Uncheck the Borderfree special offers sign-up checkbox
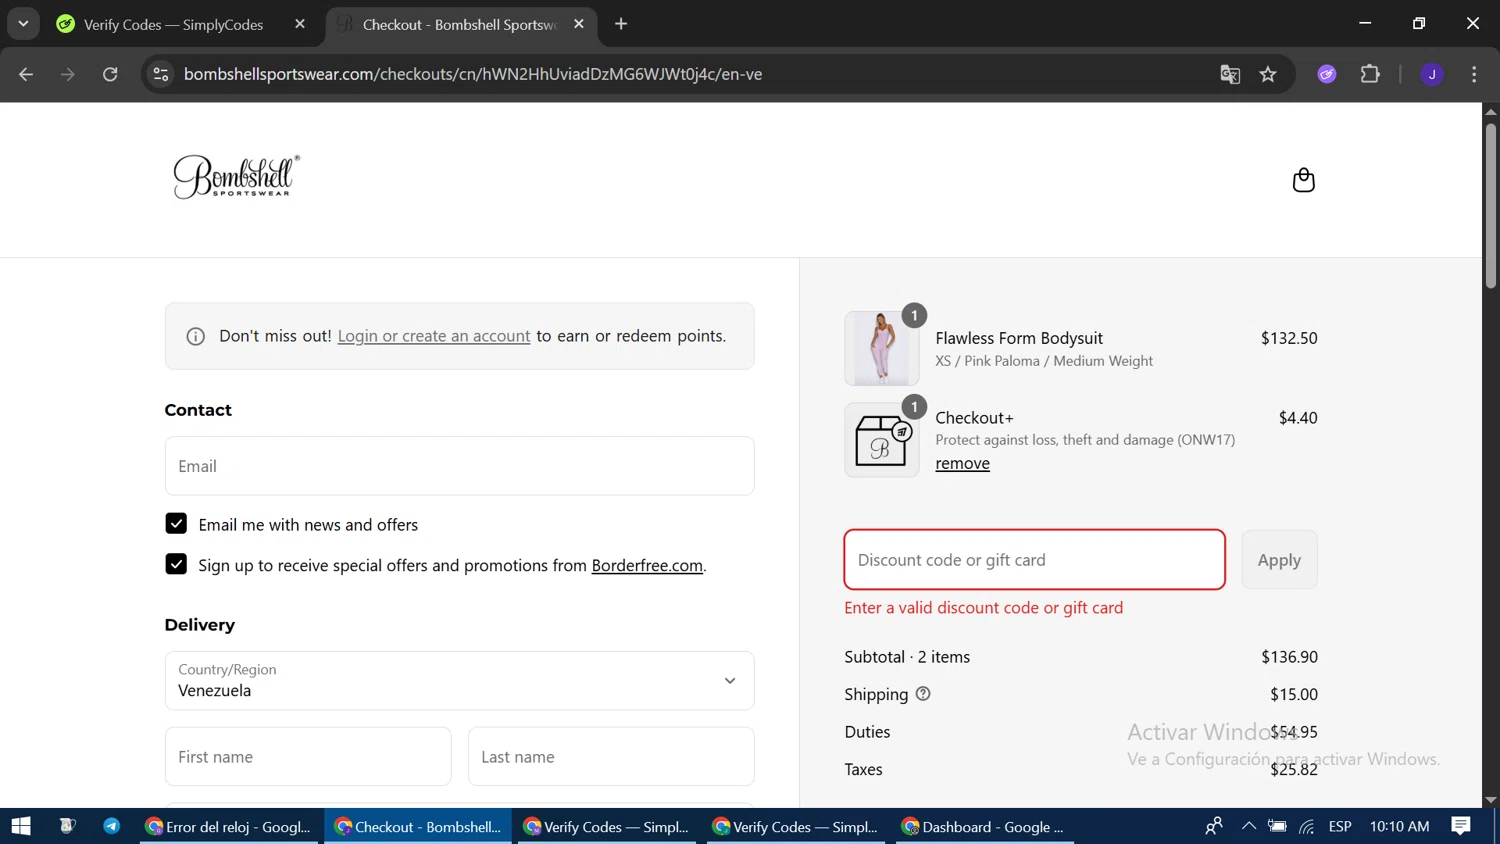The height and width of the screenshot is (844, 1500). click(x=176, y=564)
